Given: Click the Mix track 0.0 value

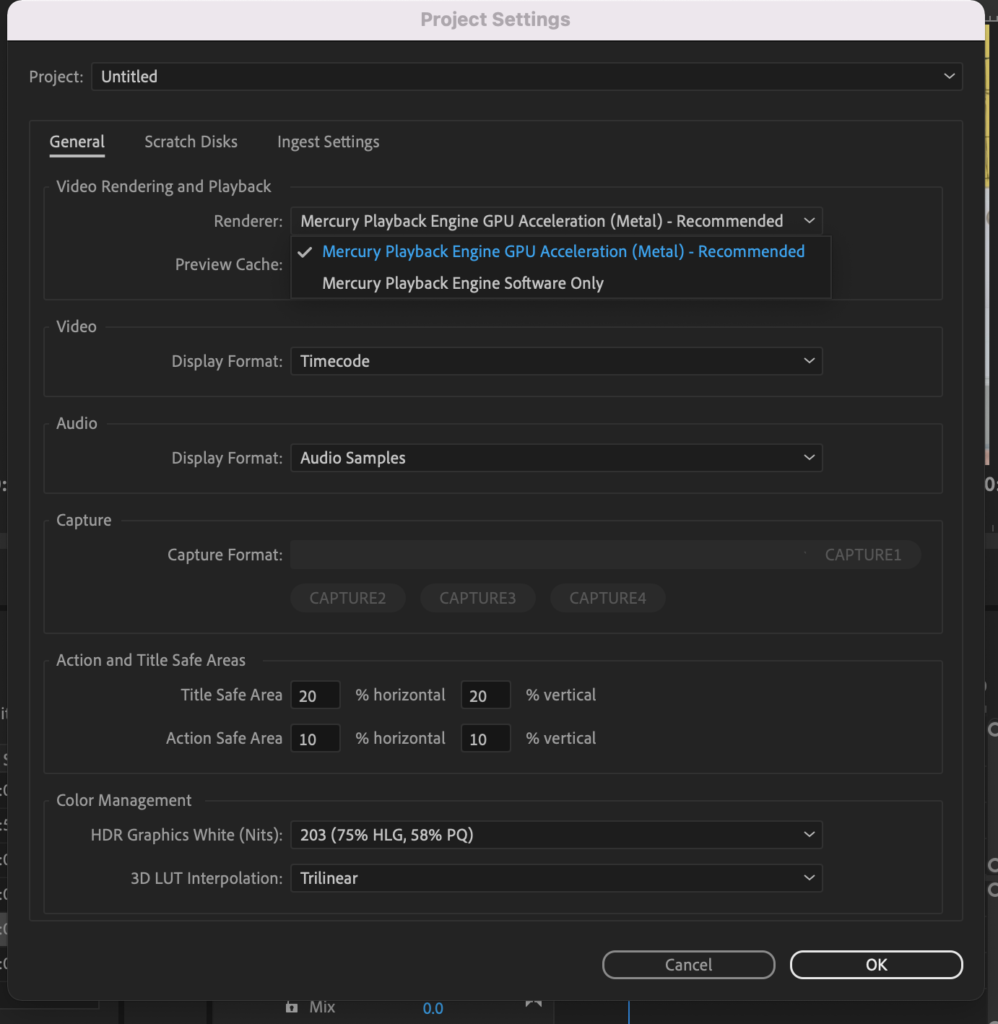Looking at the screenshot, I should click(x=432, y=1008).
